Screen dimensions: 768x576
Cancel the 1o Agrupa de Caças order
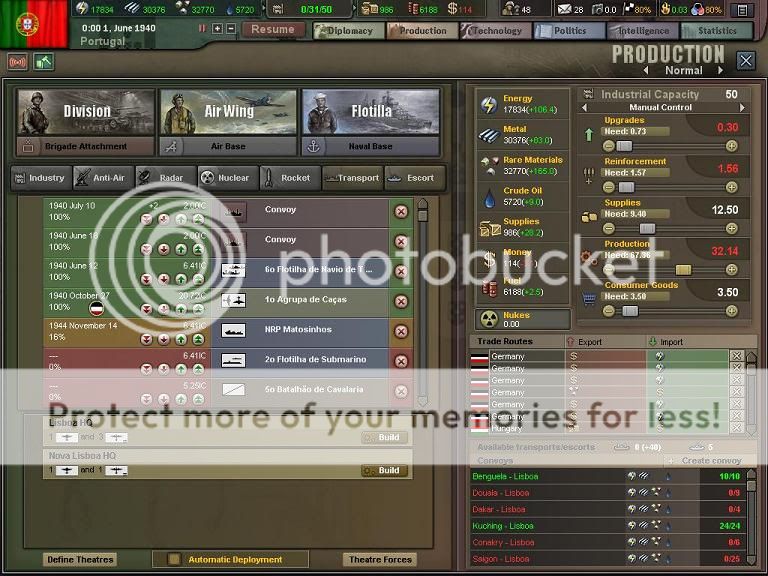point(401,301)
